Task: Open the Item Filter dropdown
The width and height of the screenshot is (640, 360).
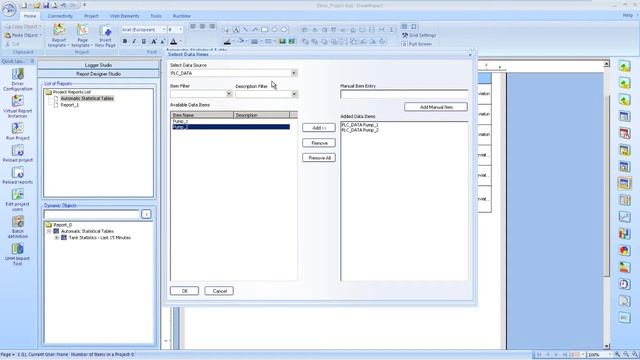Action: pos(229,94)
